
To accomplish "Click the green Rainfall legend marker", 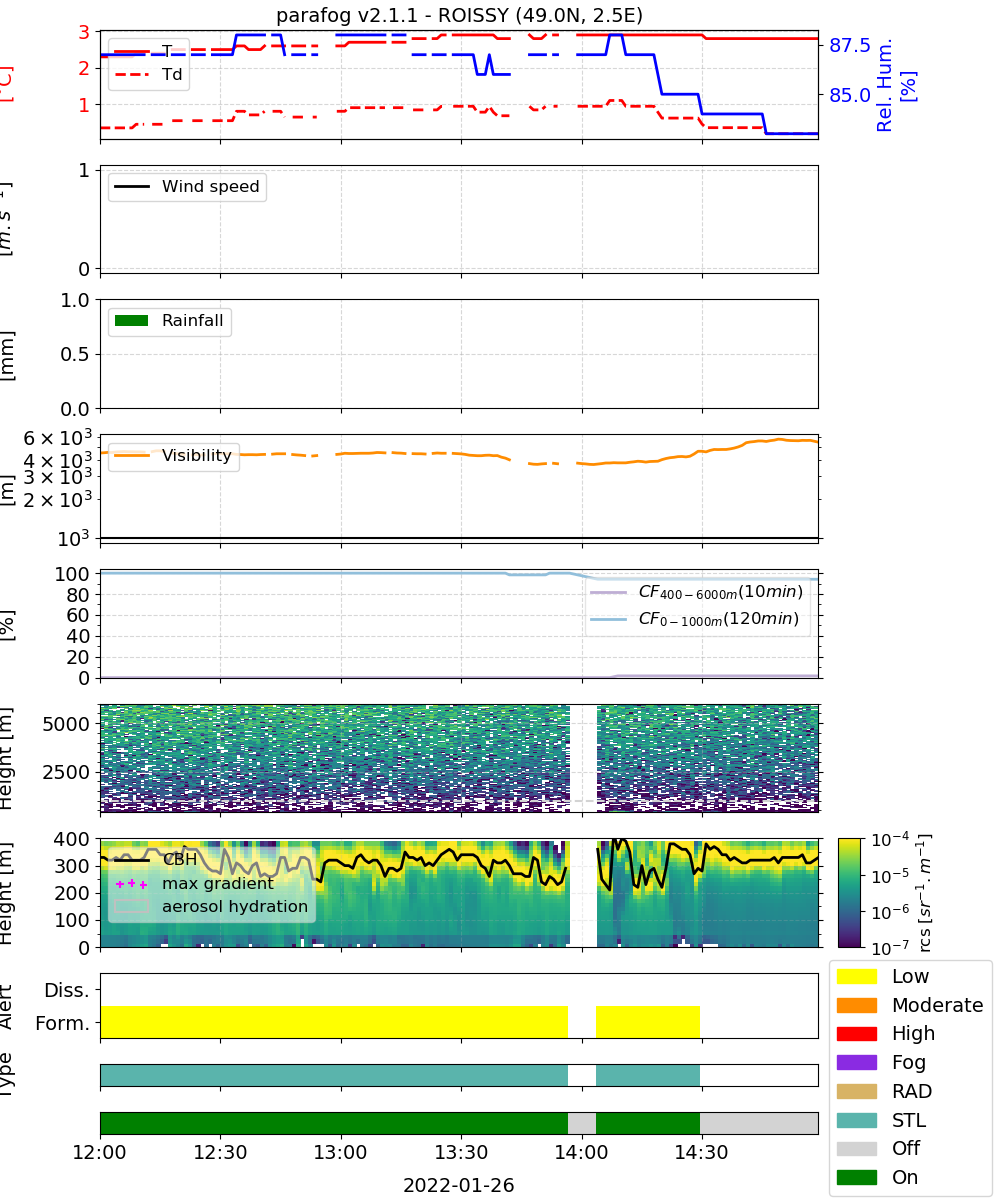I will tap(132, 321).
